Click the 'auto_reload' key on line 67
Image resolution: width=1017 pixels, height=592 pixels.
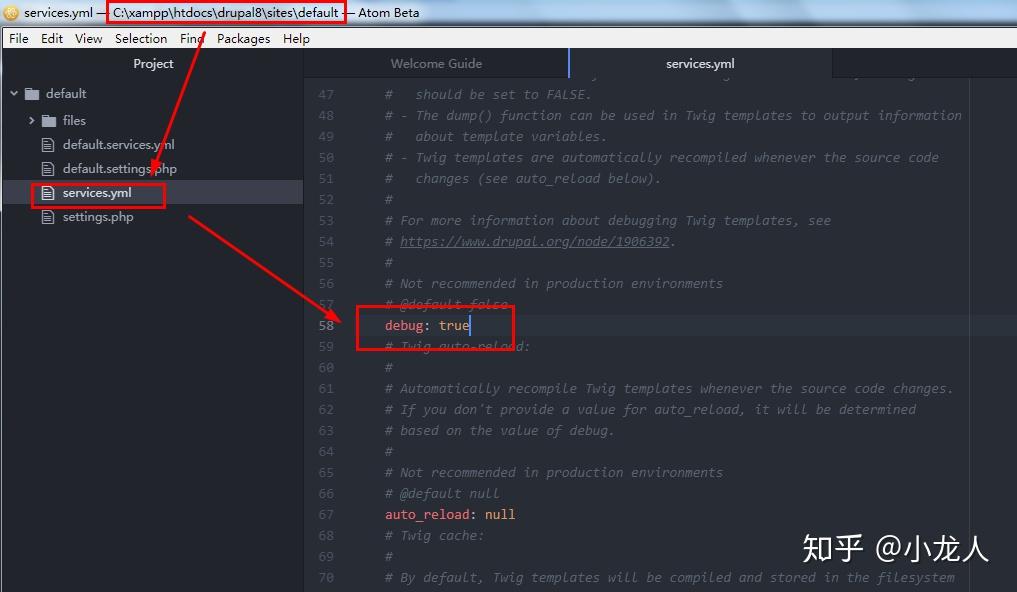click(x=427, y=514)
